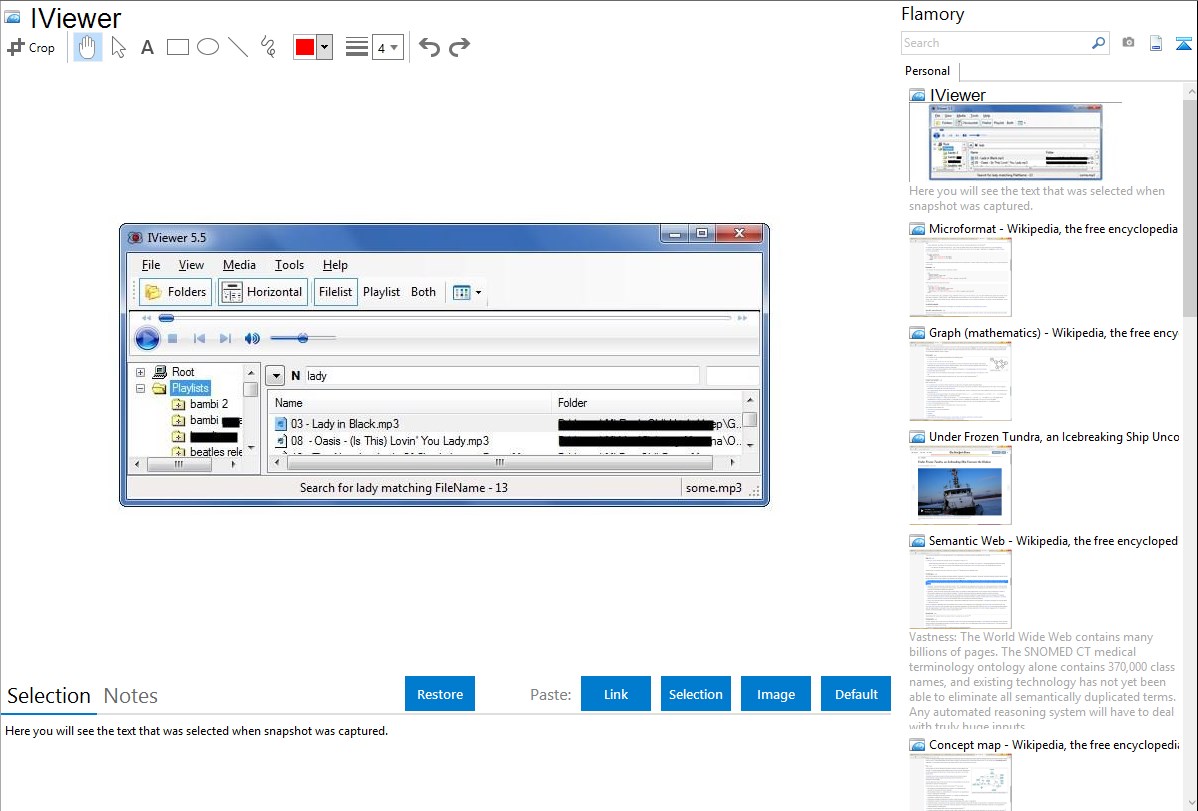1198x811 pixels.
Task: Open the line width dropdown
Action: click(388, 47)
